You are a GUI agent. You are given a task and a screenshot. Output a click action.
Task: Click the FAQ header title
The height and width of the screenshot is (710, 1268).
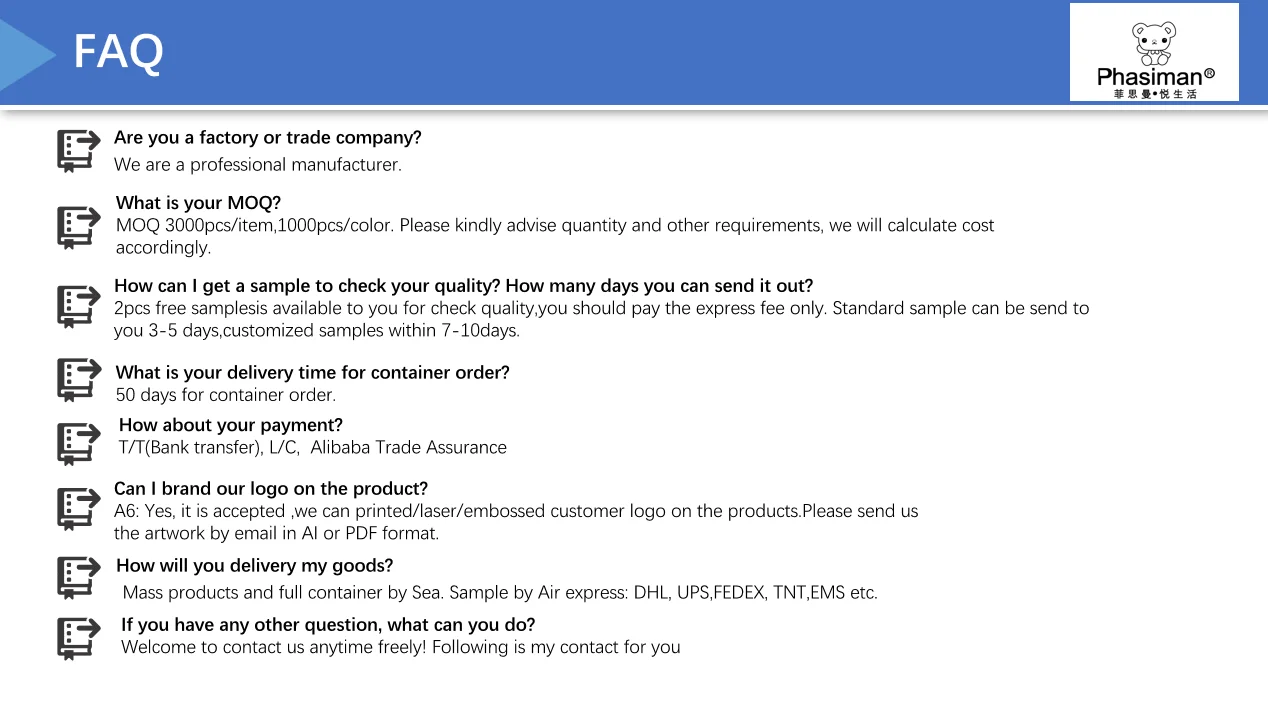(x=118, y=52)
